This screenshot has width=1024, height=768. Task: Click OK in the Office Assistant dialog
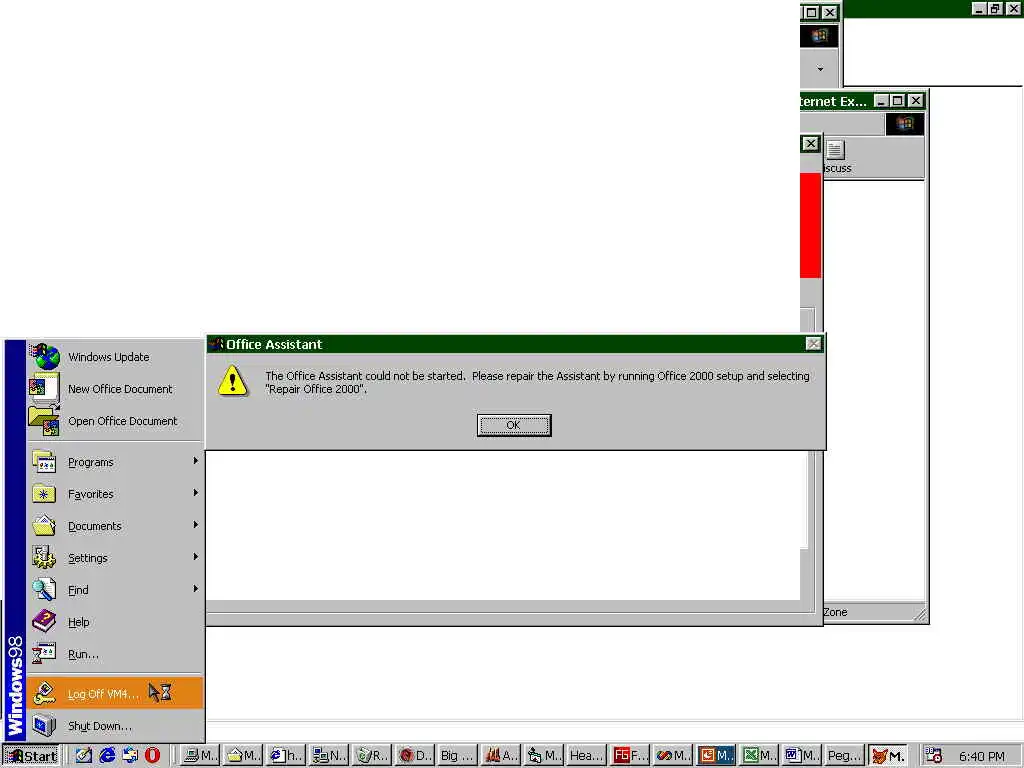pos(513,425)
